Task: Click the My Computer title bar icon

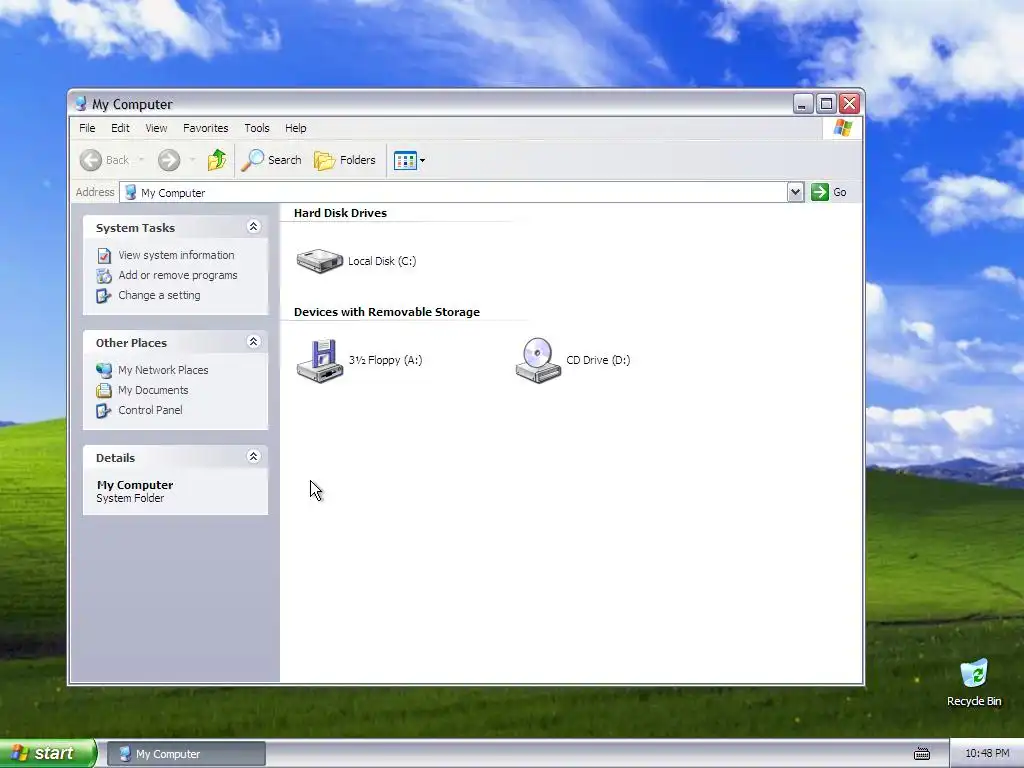Action: pyautogui.click(x=81, y=104)
